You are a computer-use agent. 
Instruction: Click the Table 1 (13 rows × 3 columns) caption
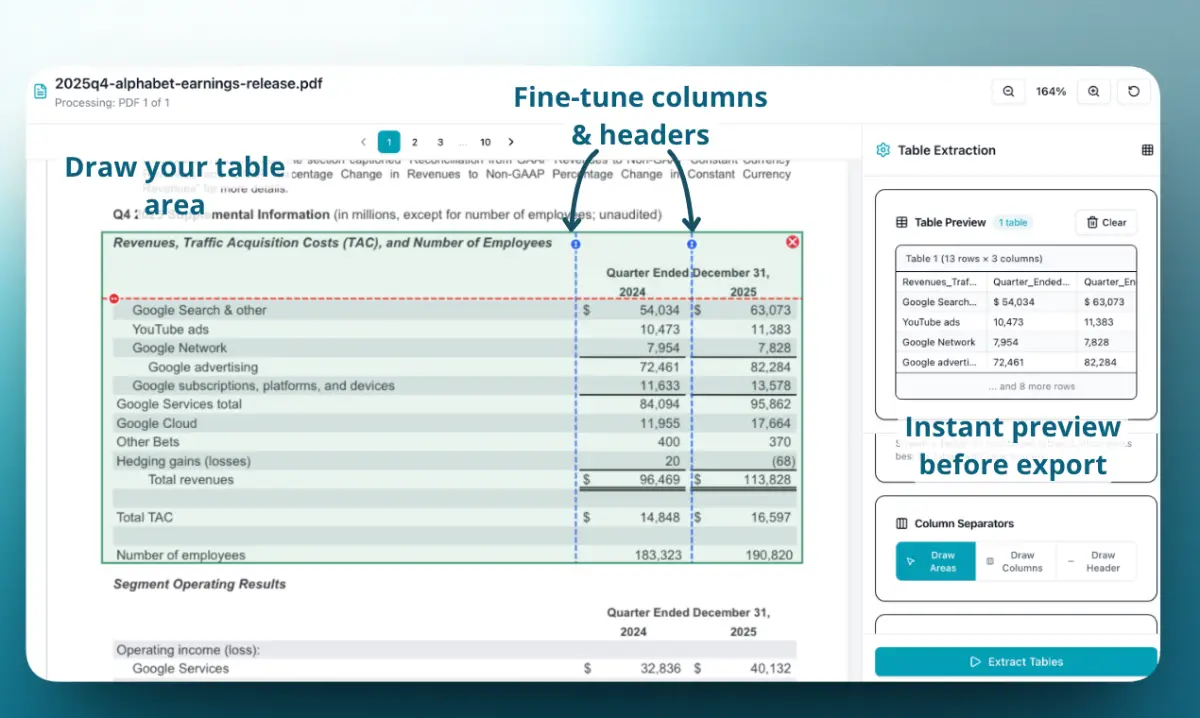(x=974, y=258)
